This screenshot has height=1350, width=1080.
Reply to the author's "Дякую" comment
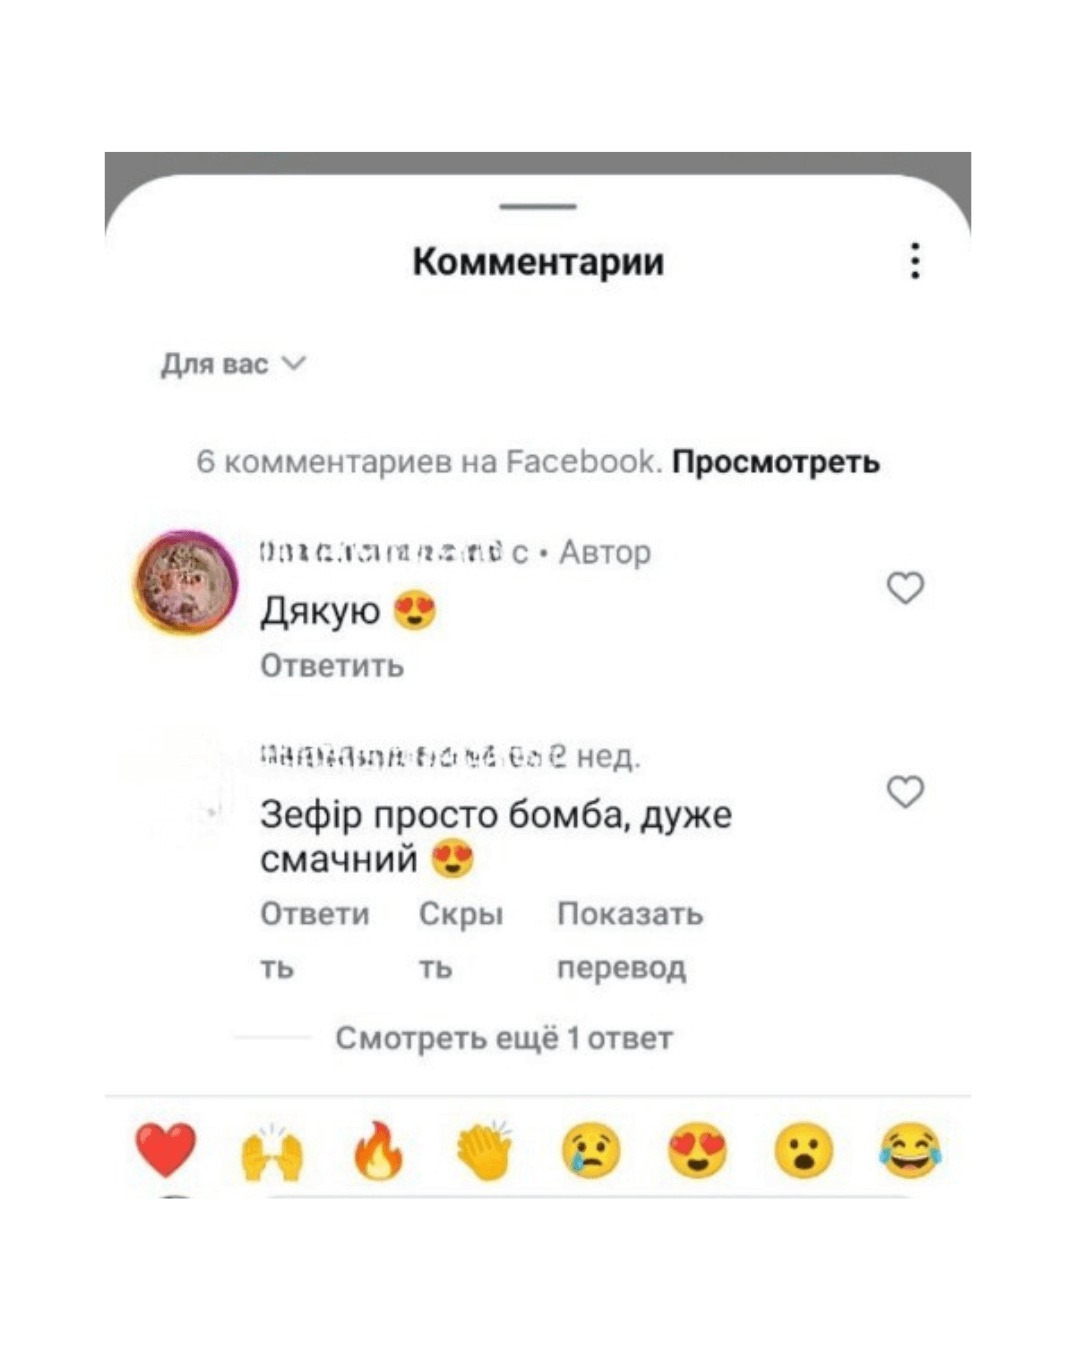coord(332,666)
